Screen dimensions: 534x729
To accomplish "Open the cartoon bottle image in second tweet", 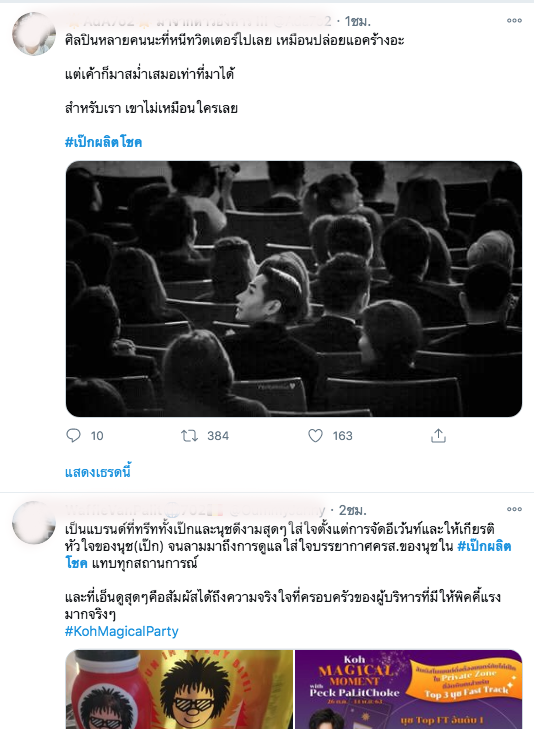I will click(x=179, y=689).
